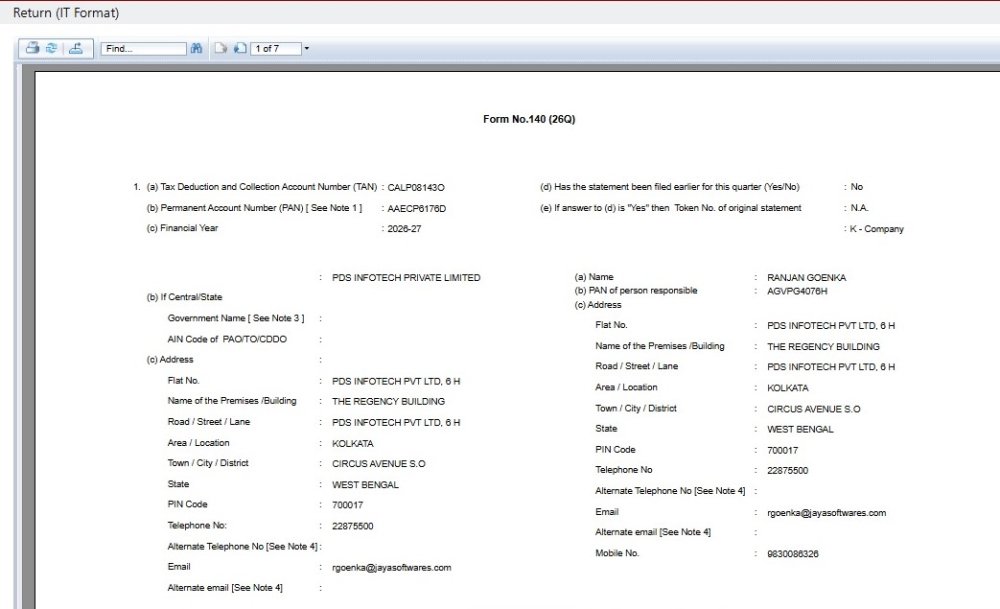Click the Refresh report icon

click(x=52, y=48)
